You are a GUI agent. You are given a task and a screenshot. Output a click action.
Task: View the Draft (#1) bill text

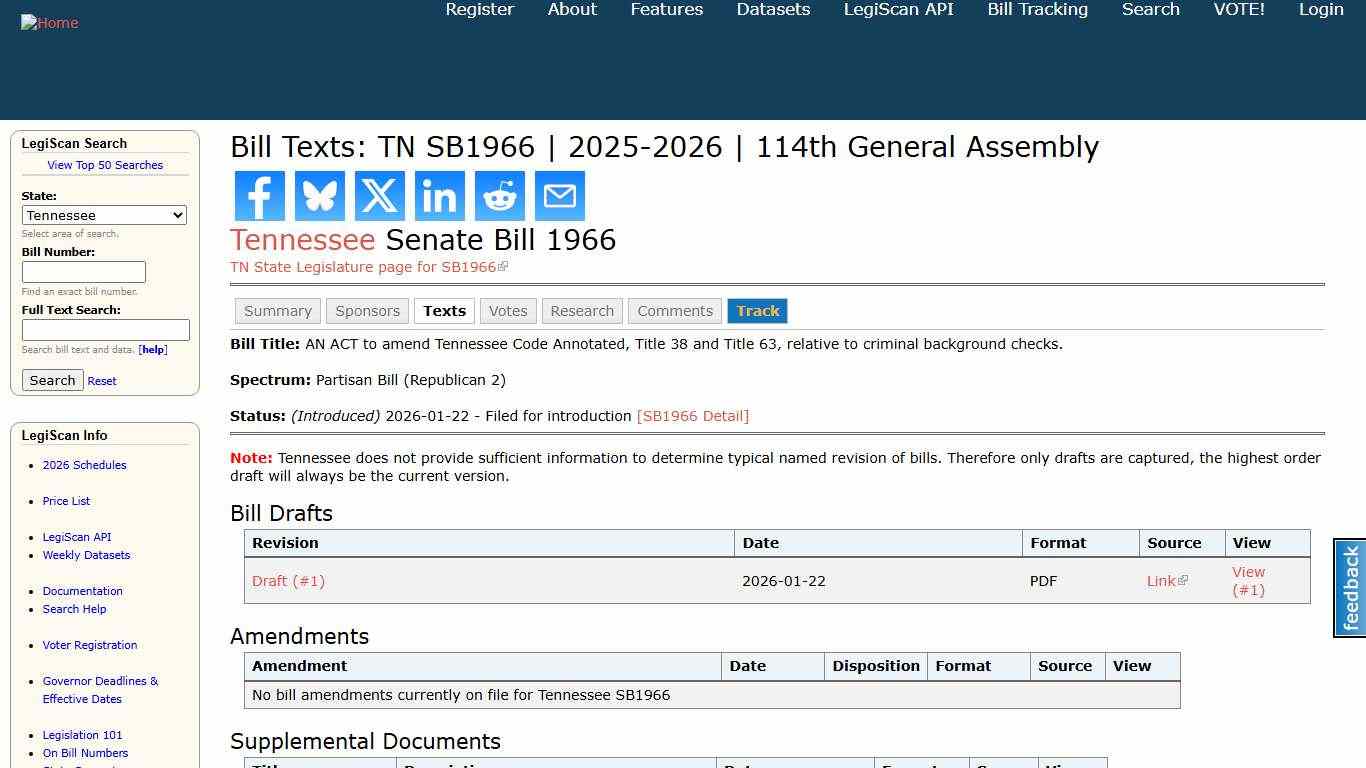pos(1248,581)
